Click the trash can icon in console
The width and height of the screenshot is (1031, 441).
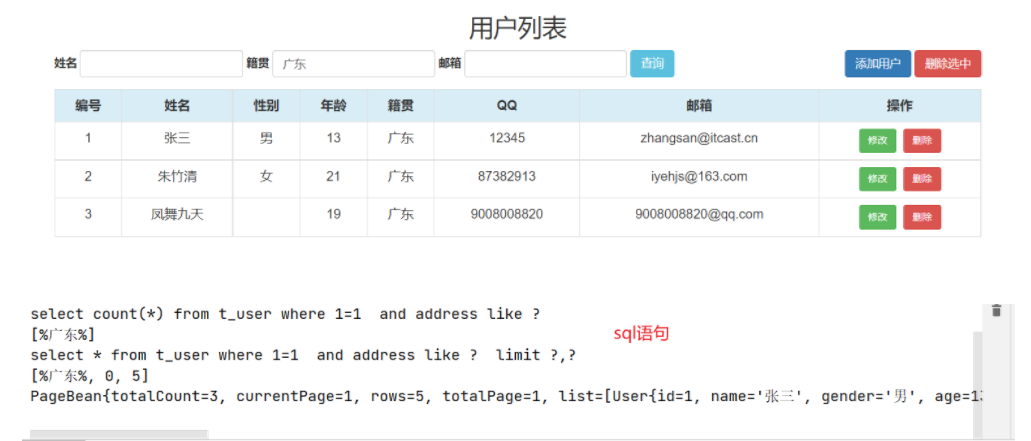coord(996,311)
